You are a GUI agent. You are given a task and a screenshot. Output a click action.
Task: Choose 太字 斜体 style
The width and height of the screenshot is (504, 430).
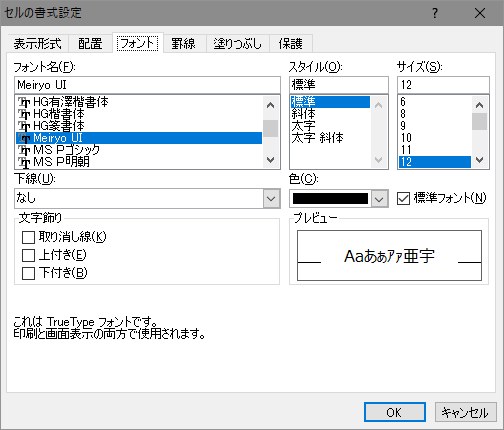(x=330, y=138)
